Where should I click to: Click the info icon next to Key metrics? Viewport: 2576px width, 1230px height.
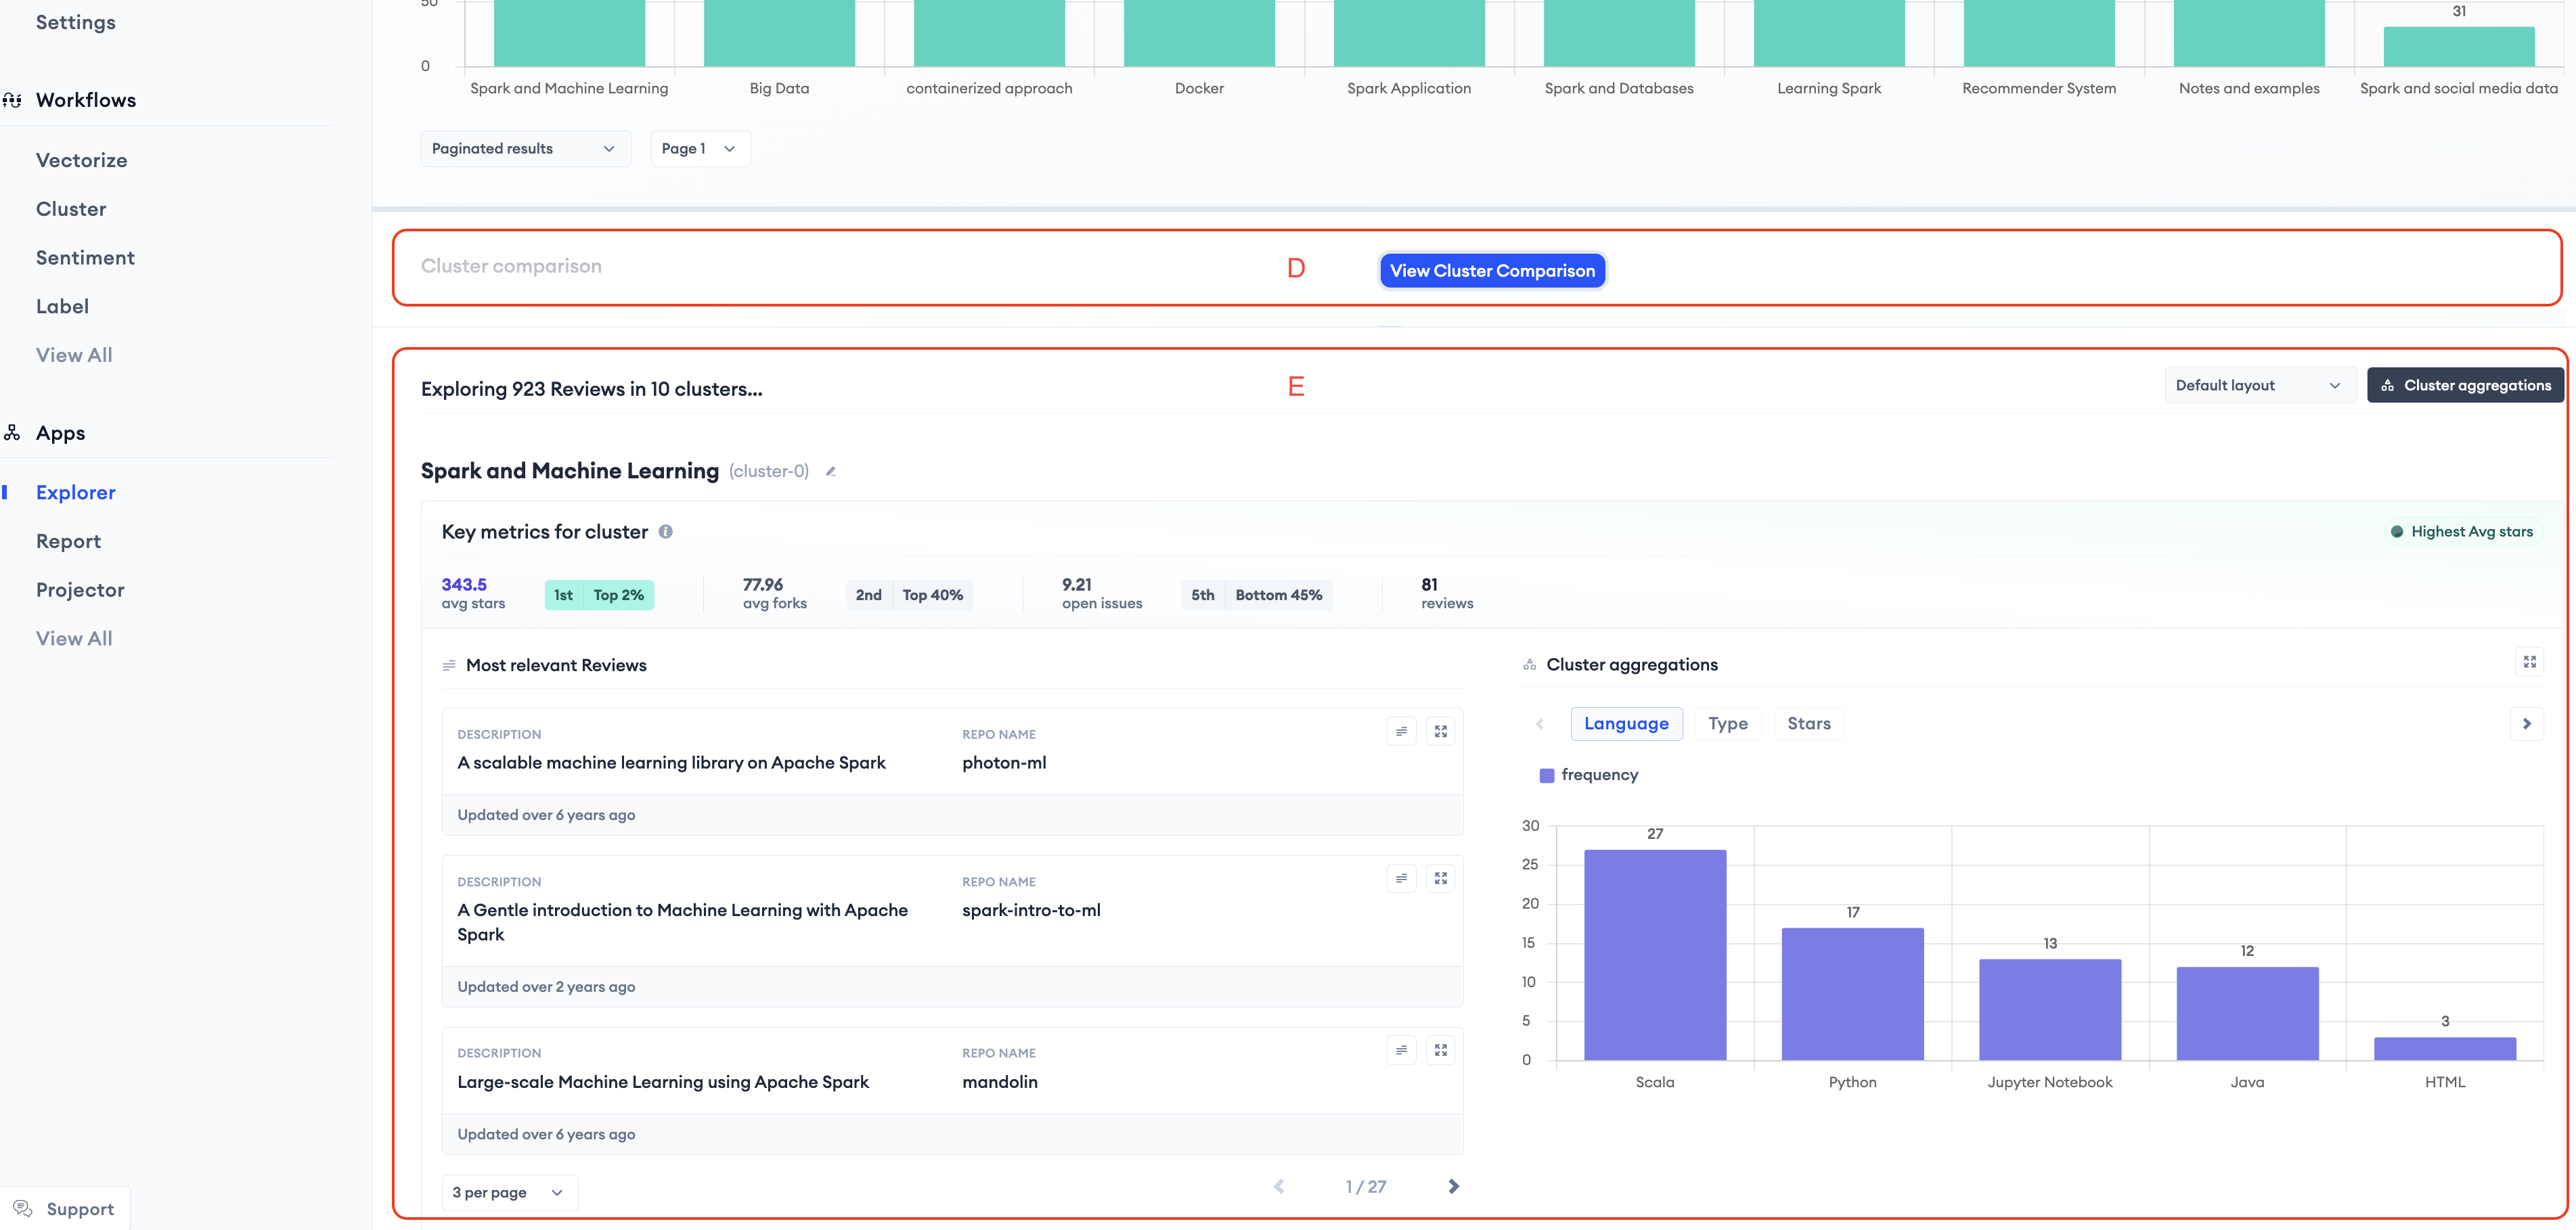click(x=665, y=532)
